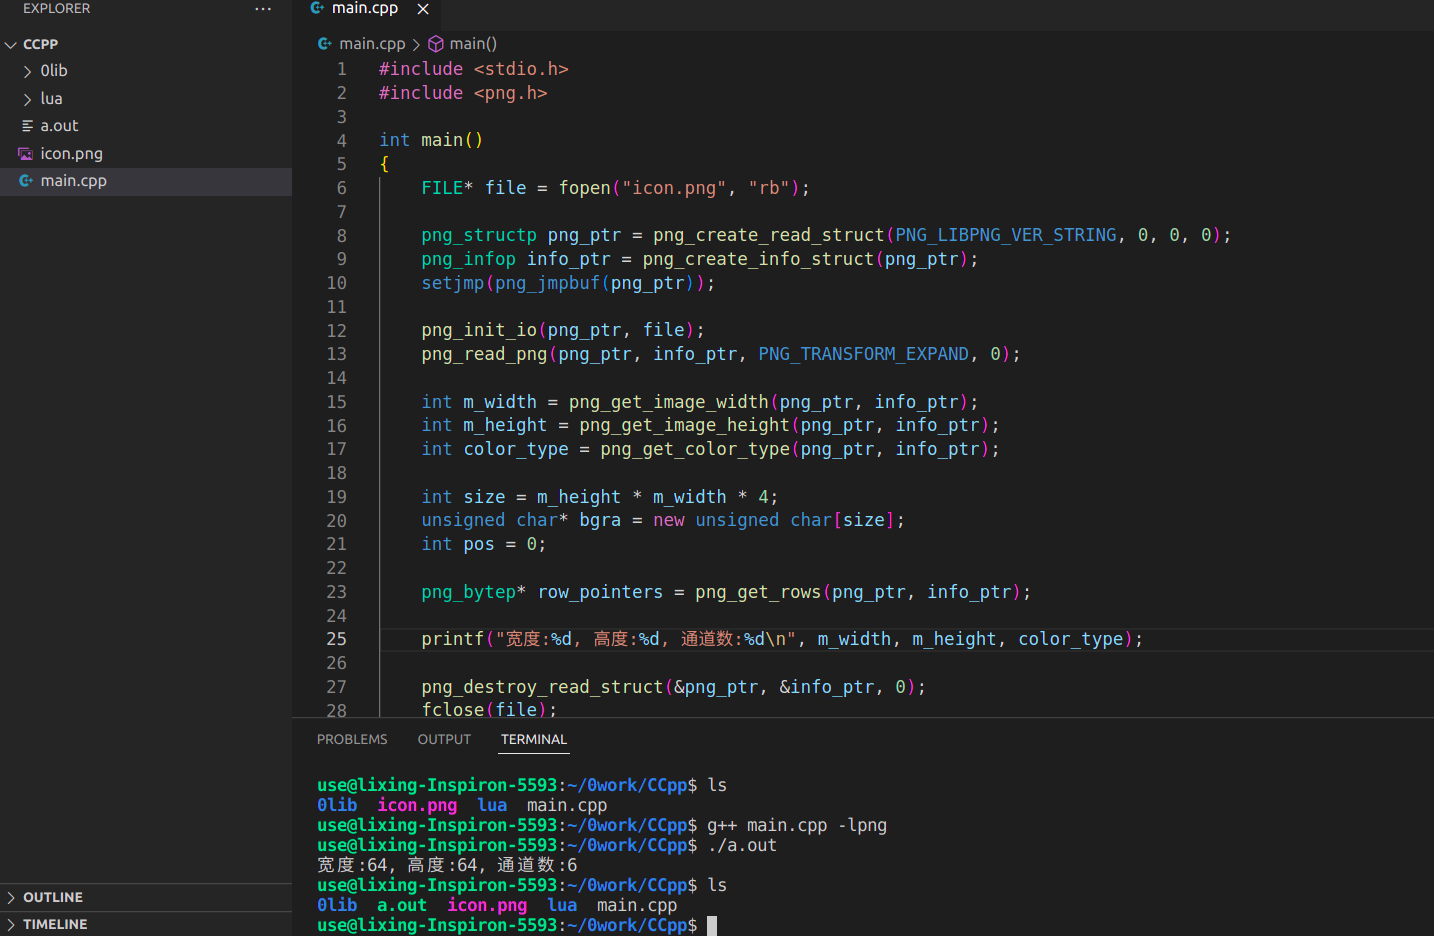This screenshot has height=936, width=1434.
Task: Click the C++ icon in breadcrumb path
Action: 325,44
